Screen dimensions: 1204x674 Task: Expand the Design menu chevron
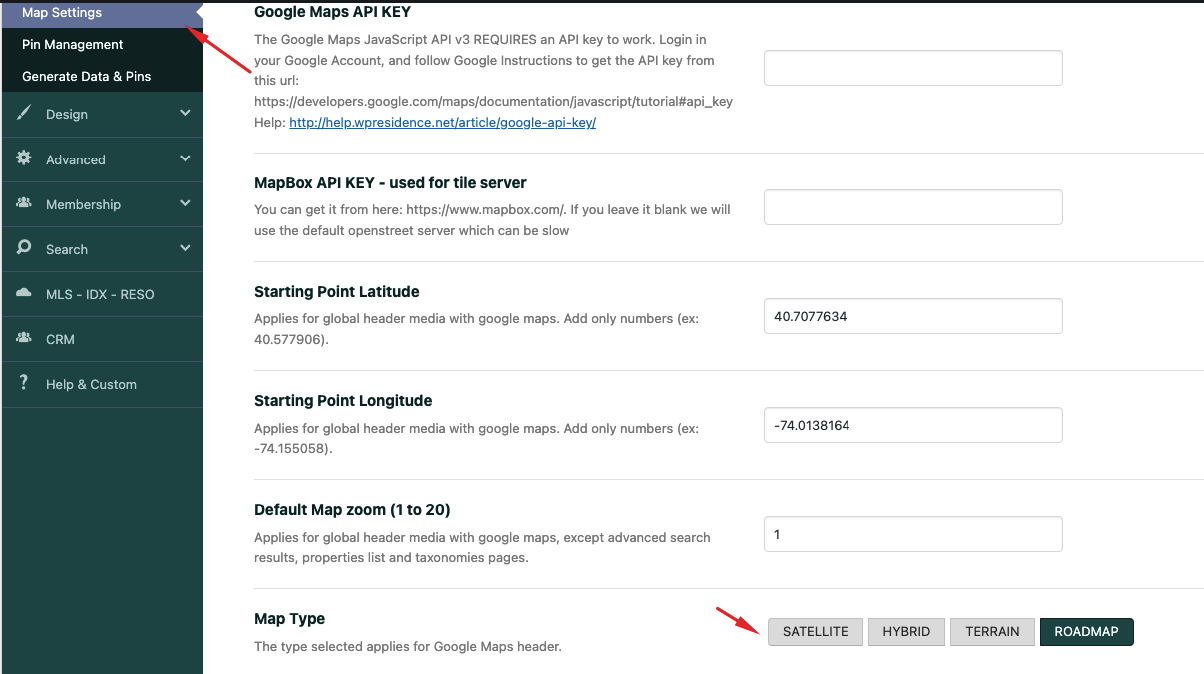[x=185, y=113]
